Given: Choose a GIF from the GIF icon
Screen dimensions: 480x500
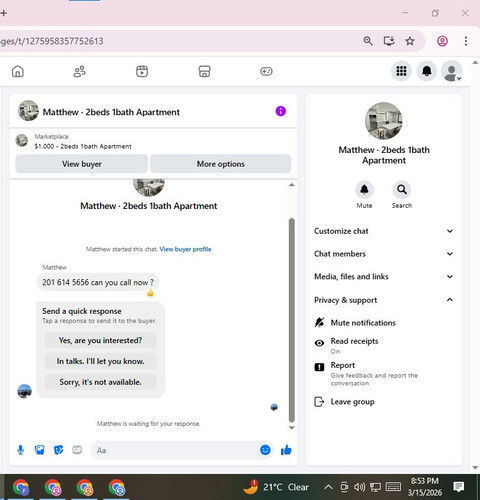Looking at the screenshot, I should tap(77, 450).
